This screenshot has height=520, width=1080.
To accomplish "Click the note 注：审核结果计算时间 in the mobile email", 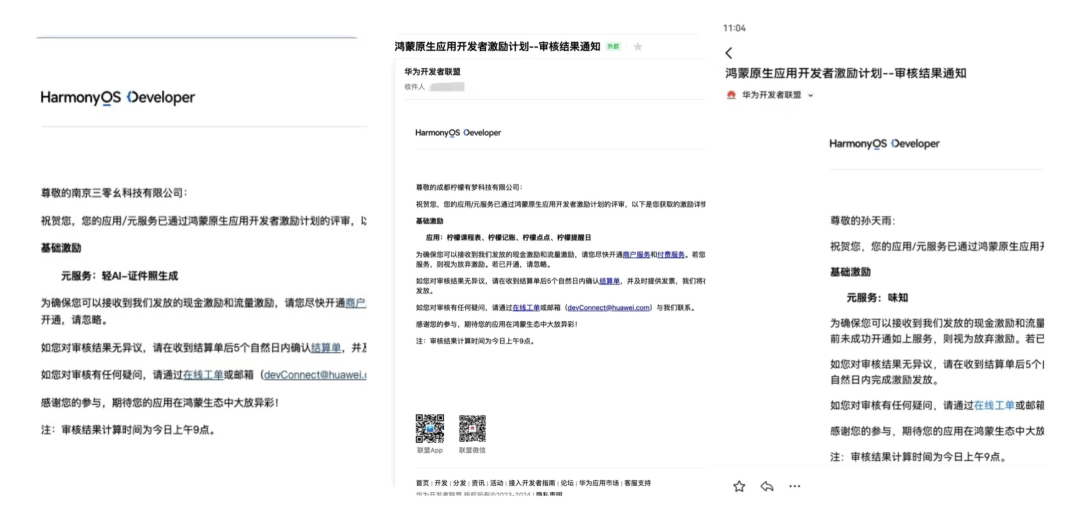I will point(917,457).
